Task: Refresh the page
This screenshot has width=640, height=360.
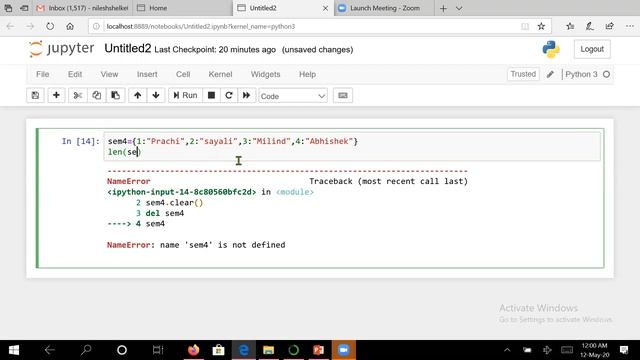Action: coord(50,27)
